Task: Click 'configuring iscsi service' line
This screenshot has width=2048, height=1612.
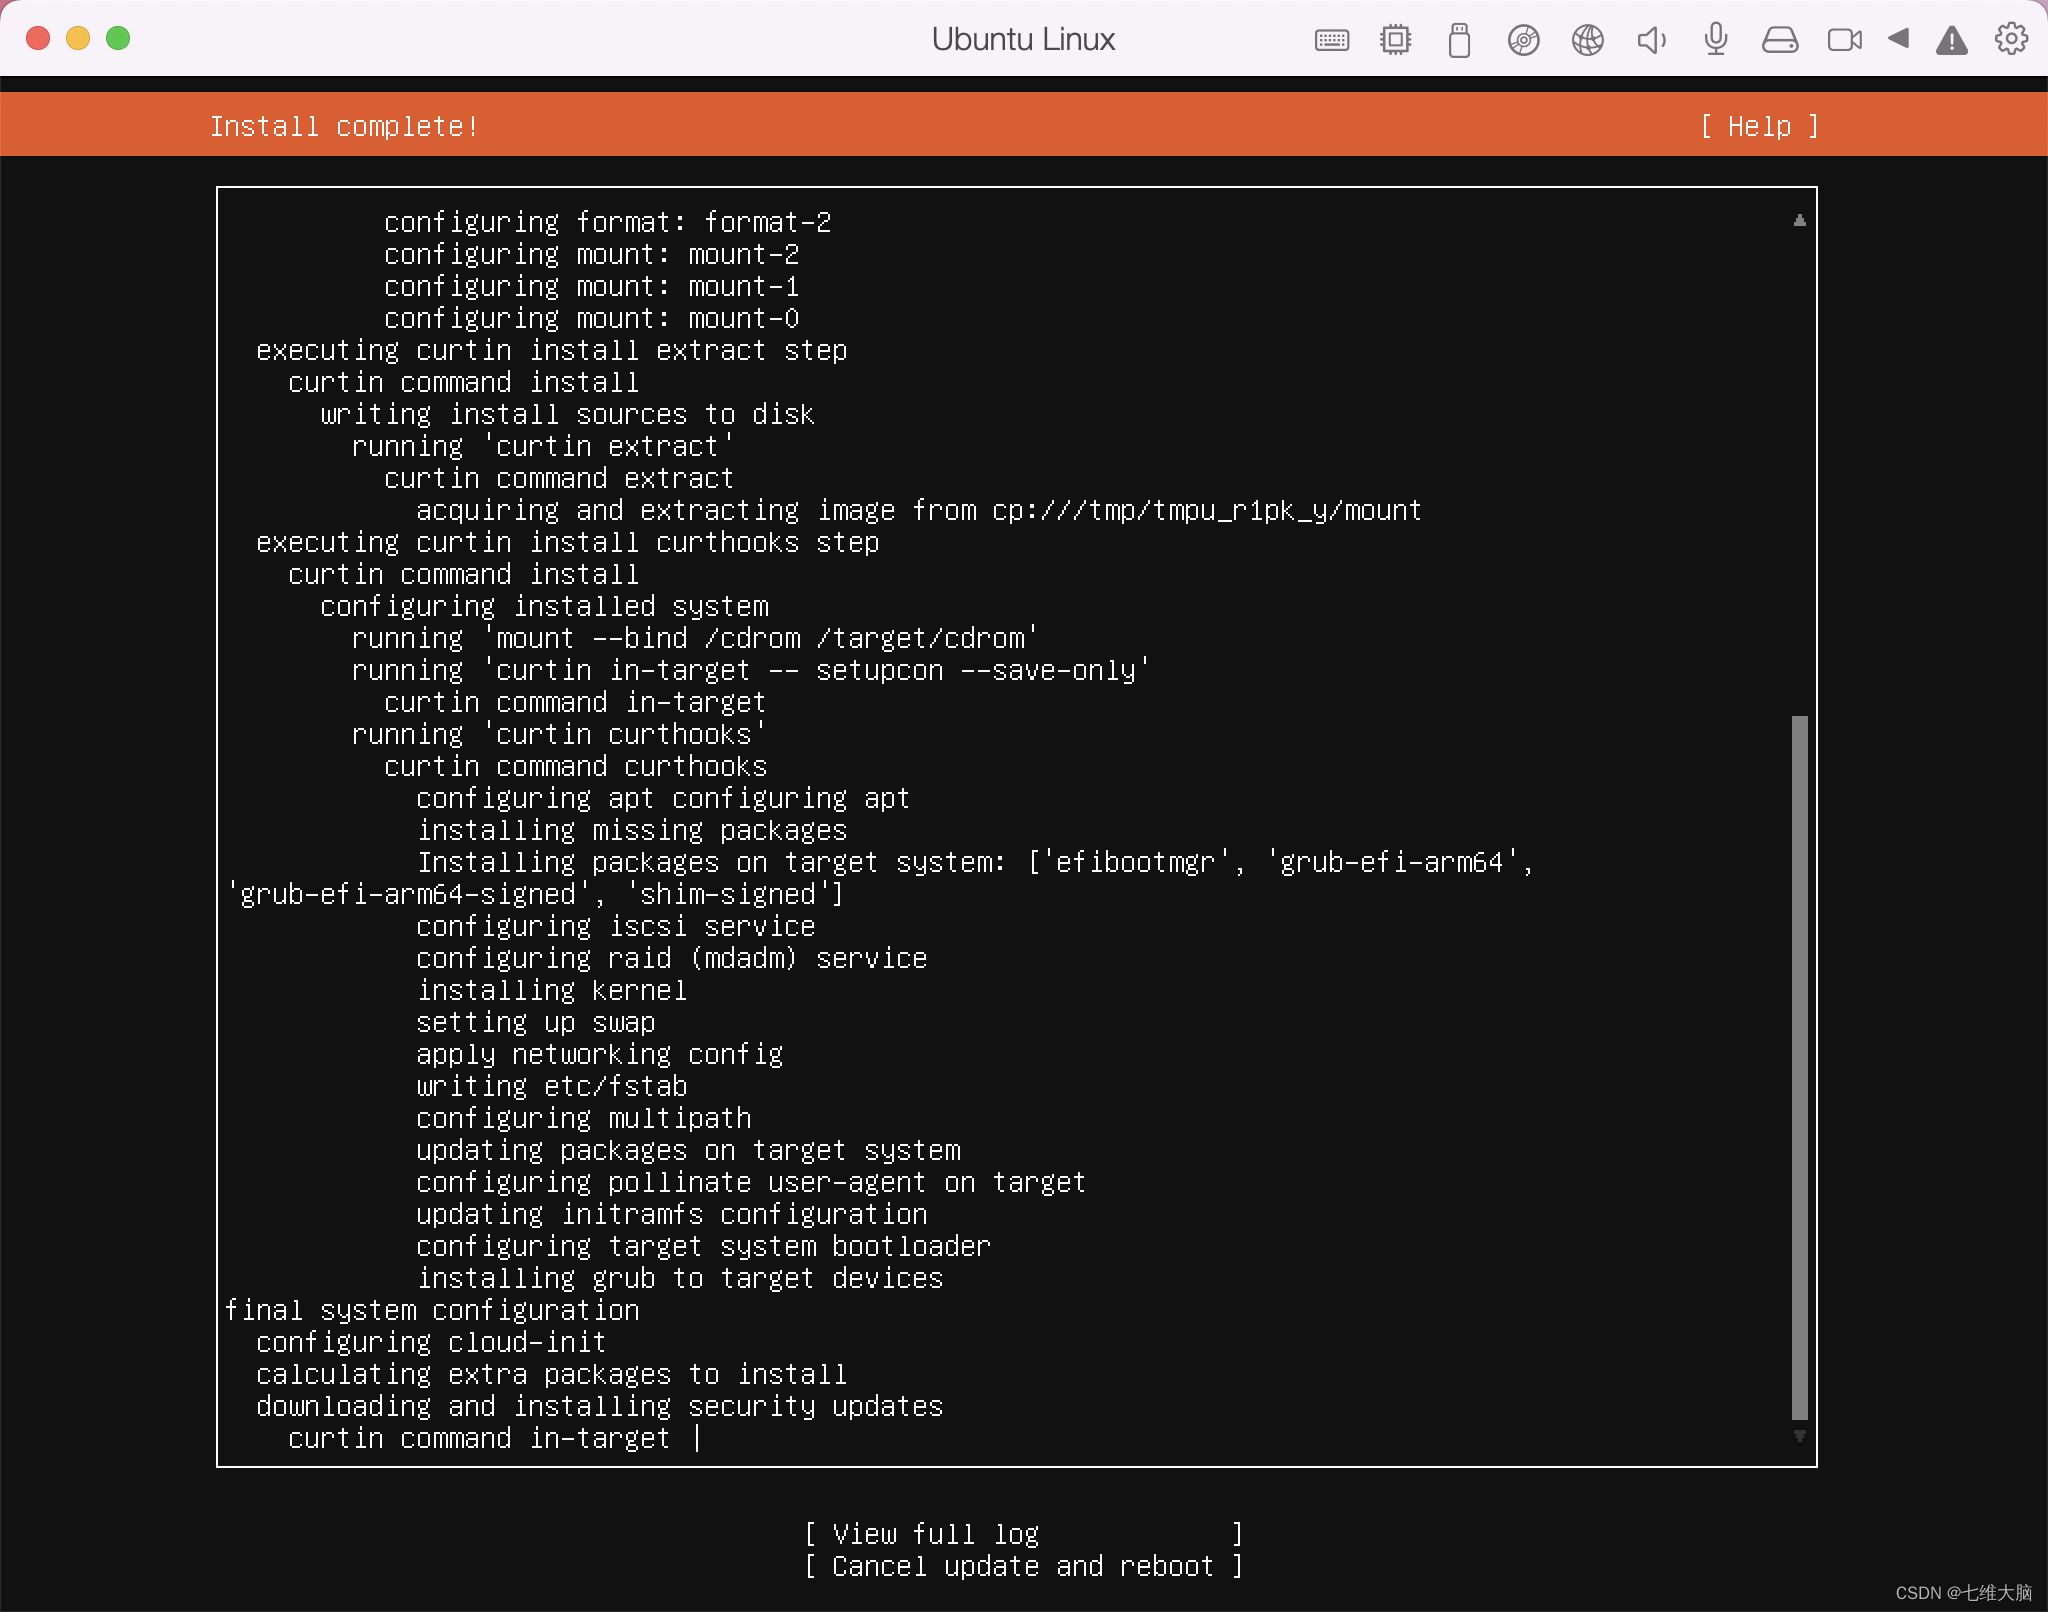Action: click(x=616, y=925)
